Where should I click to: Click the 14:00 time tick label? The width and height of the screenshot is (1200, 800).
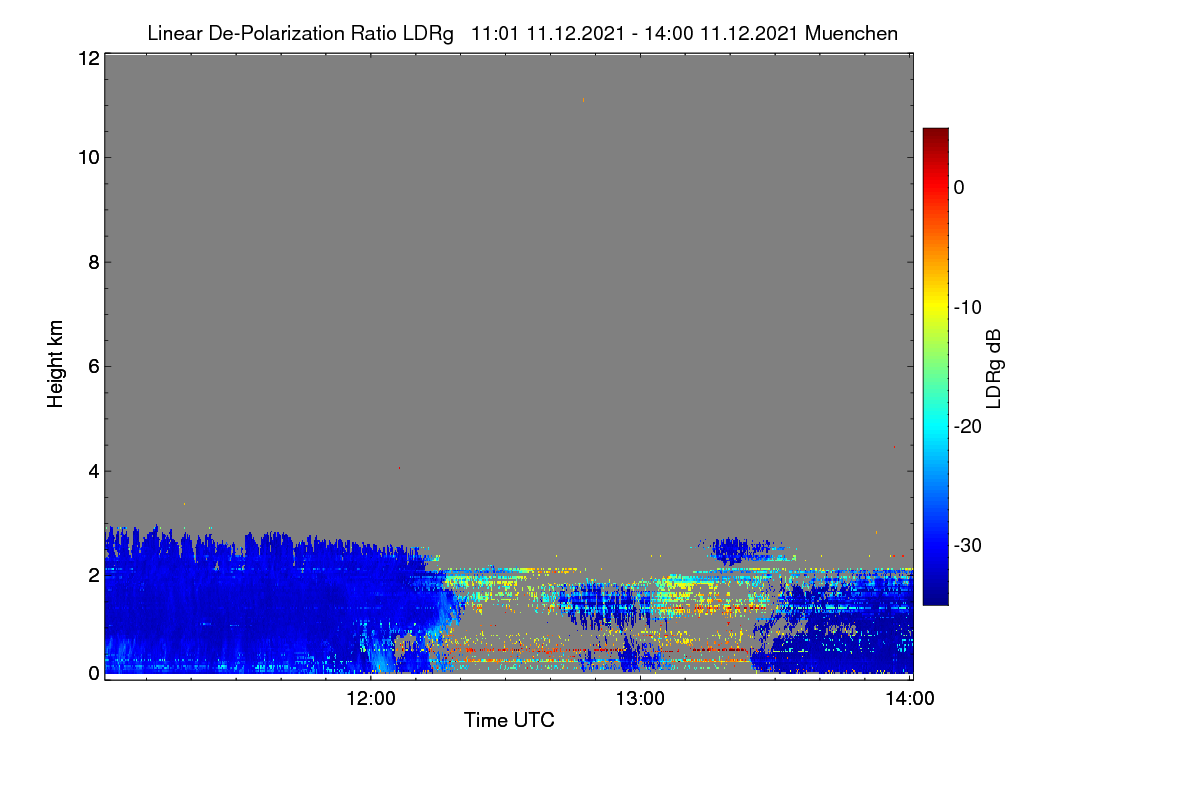[x=910, y=699]
